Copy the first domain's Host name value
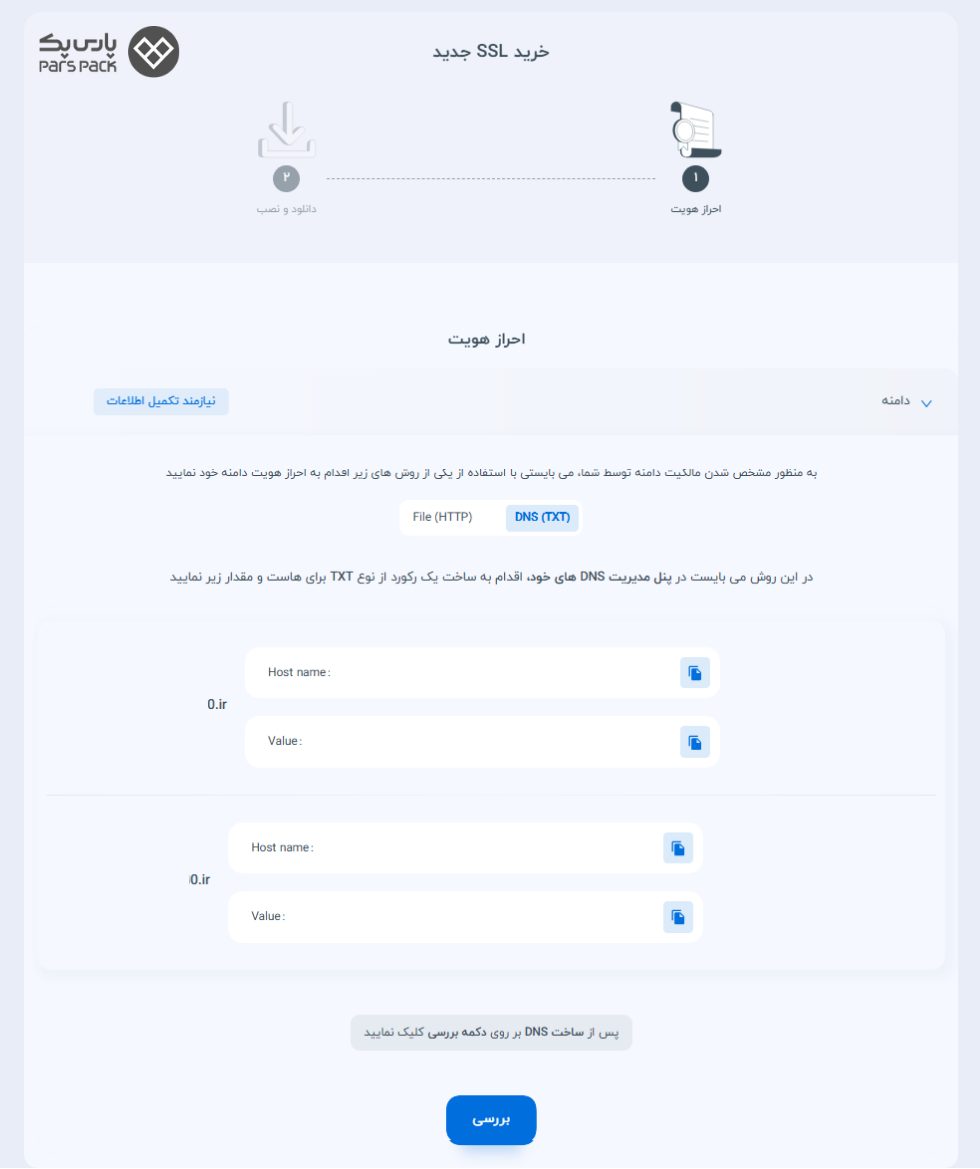 [x=694, y=672]
